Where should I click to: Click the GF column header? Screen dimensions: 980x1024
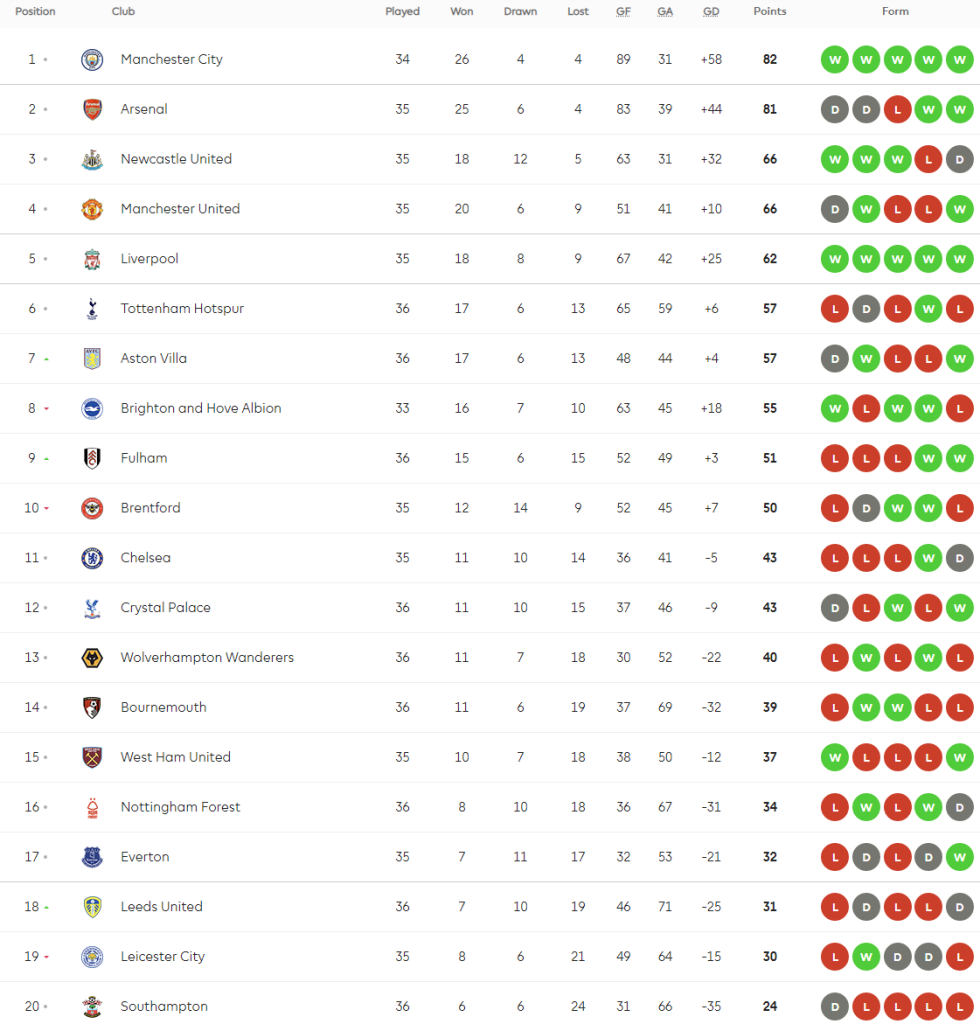(623, 12)
